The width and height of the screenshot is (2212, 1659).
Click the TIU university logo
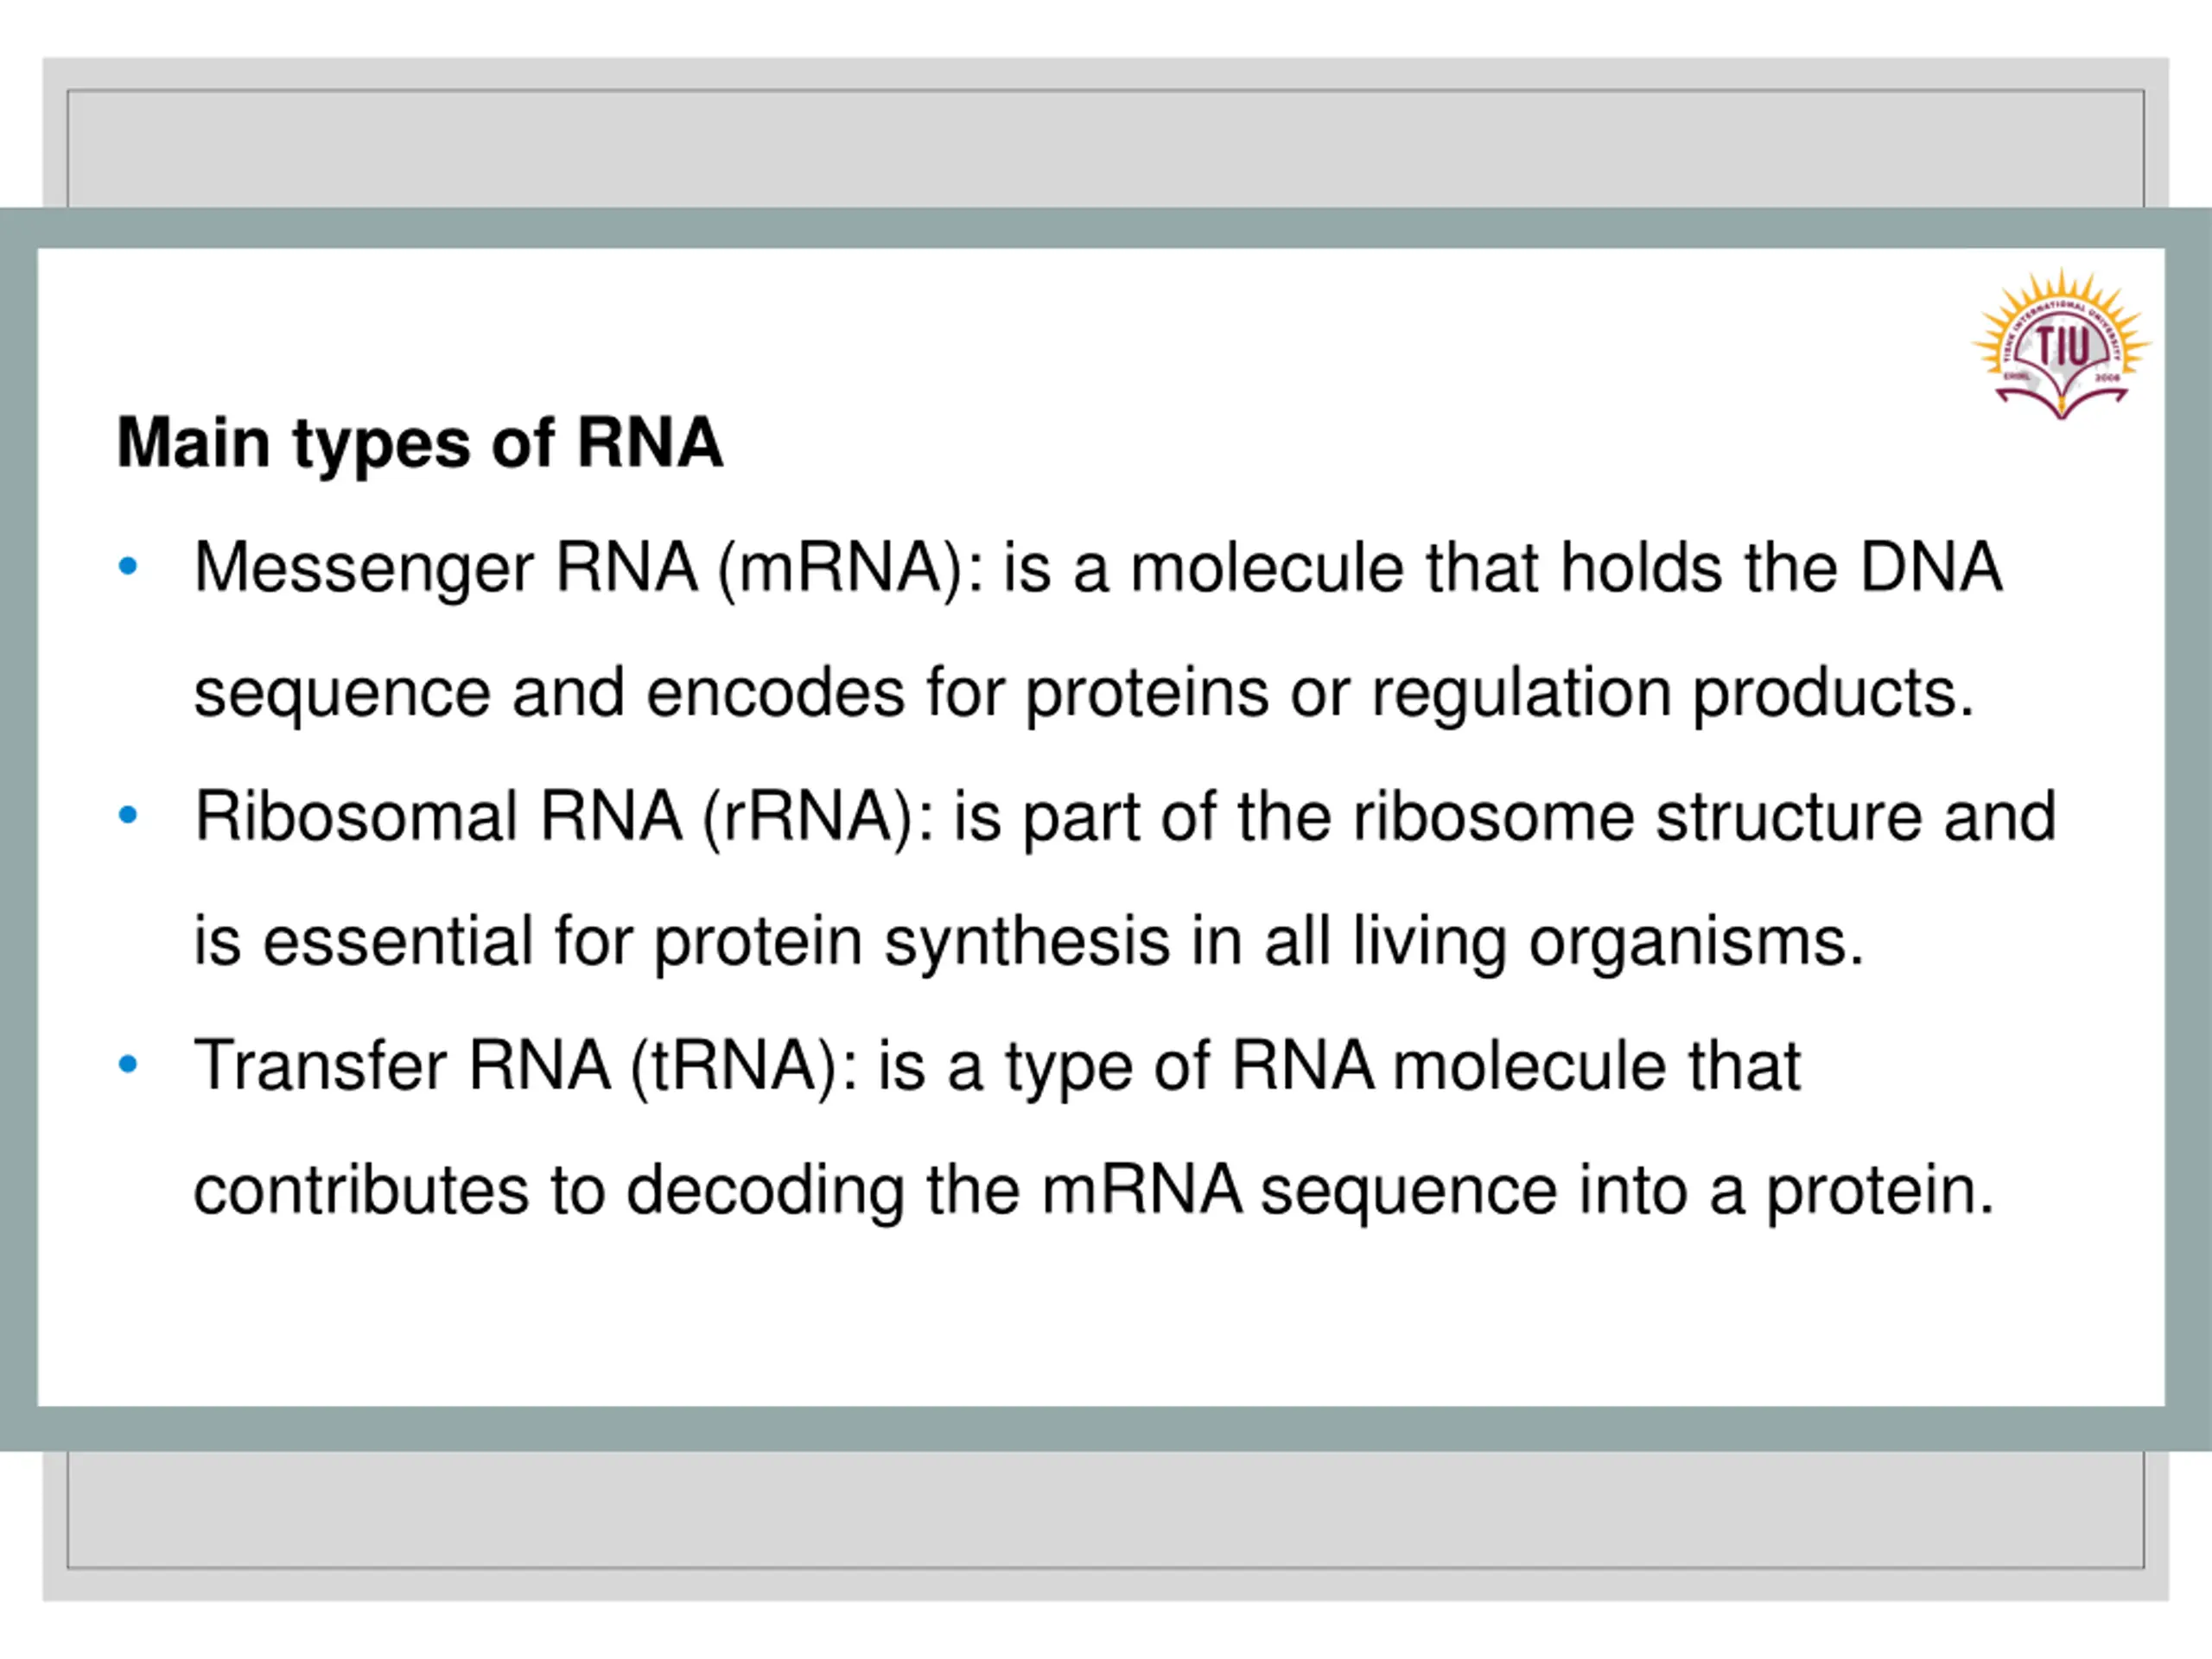[2061, 344]
